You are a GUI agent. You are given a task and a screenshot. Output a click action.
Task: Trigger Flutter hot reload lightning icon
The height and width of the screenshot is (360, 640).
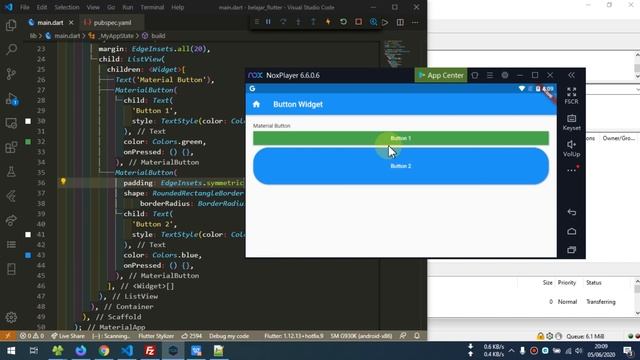click(x=328, y=22)
